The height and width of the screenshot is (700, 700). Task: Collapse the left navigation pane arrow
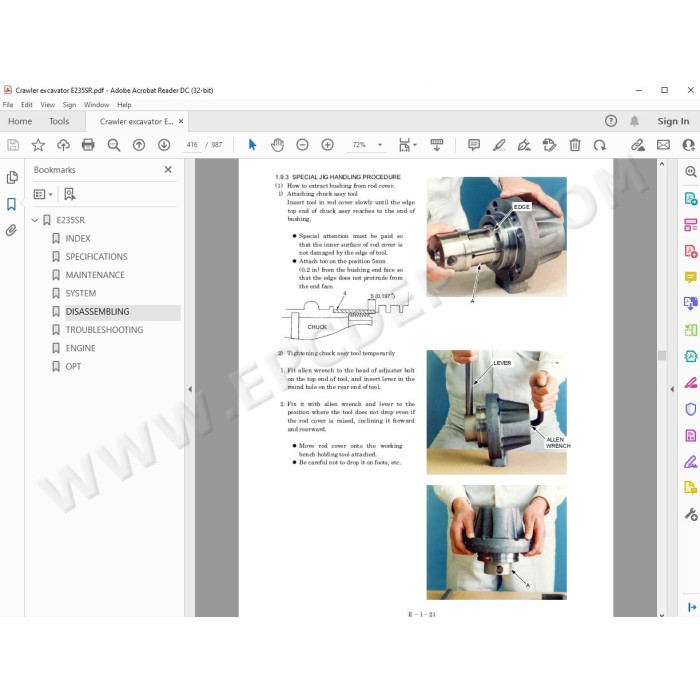tap(190, 389)
